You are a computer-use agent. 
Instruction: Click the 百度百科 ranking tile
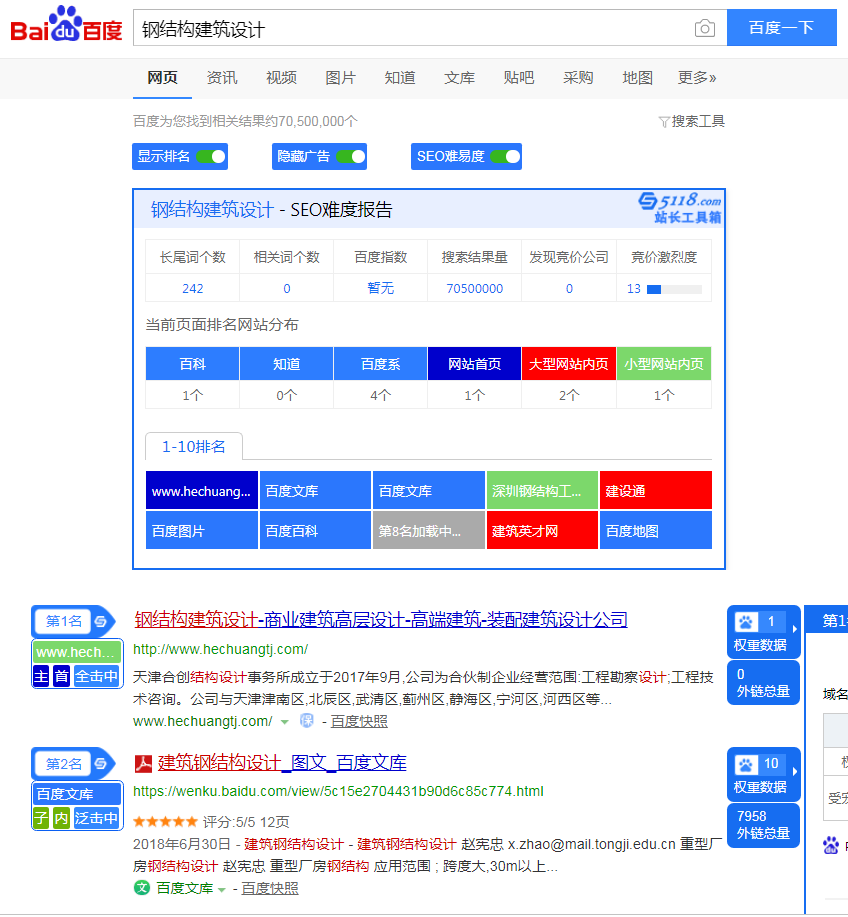click(315, 530)
